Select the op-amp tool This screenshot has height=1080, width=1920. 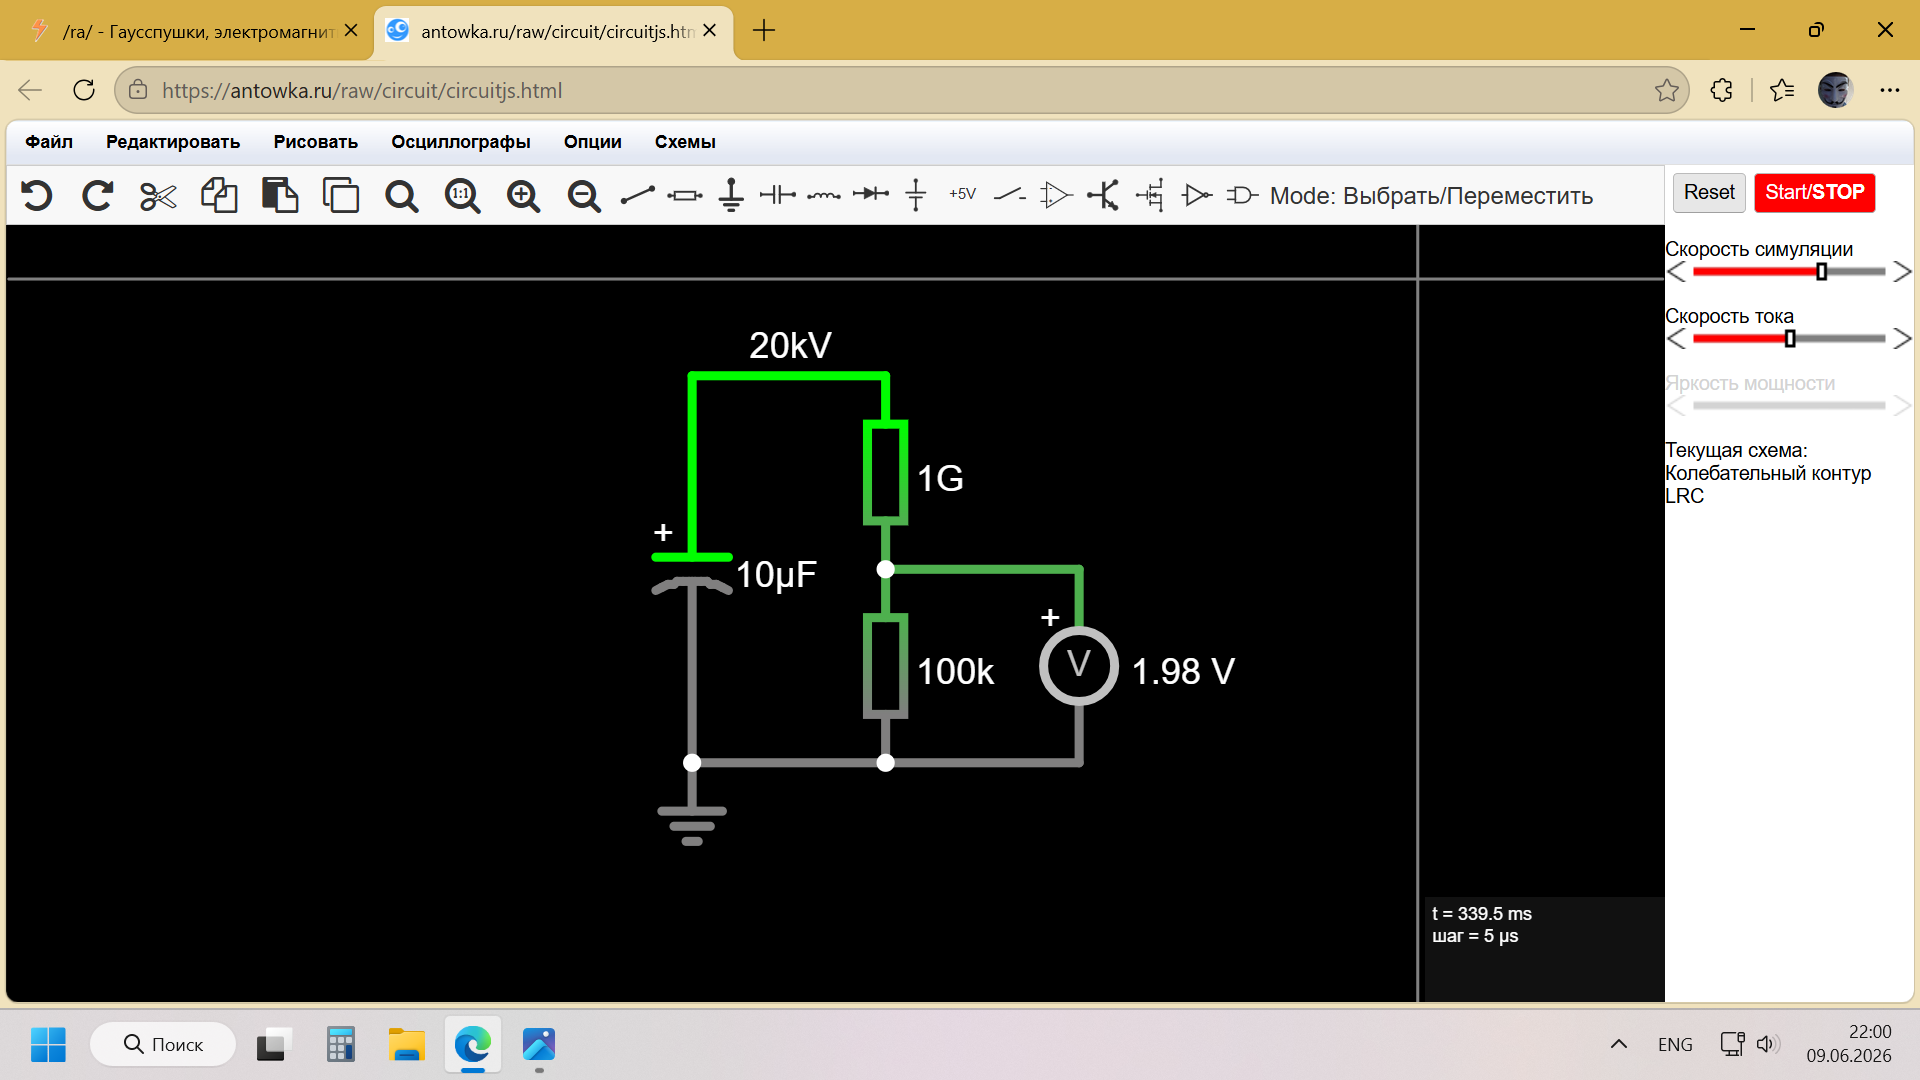(1056, 194)
